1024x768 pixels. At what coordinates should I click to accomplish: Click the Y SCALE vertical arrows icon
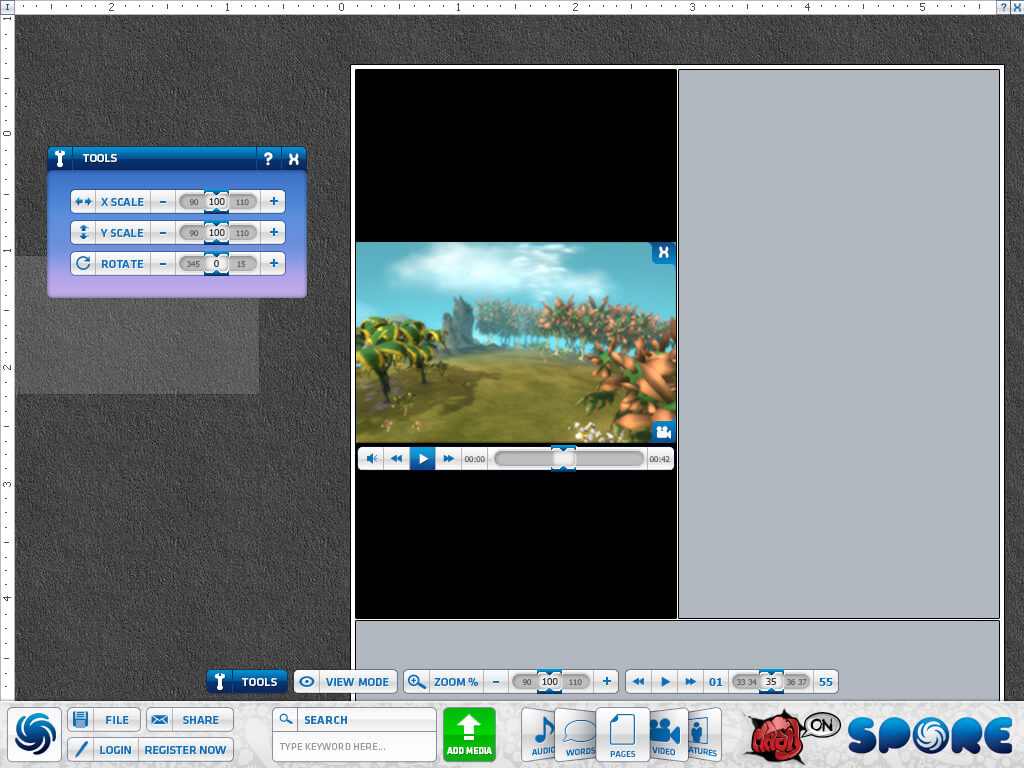[84, 232]
